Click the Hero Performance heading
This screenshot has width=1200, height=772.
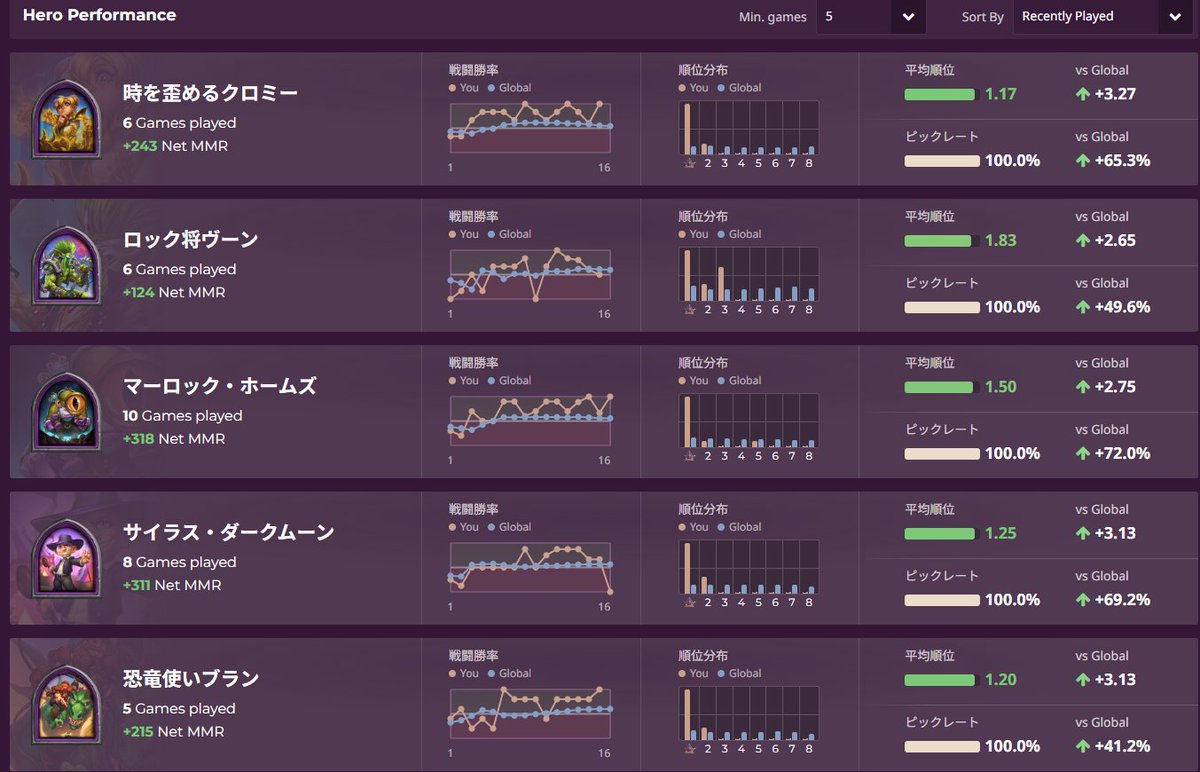coord(99,15)
